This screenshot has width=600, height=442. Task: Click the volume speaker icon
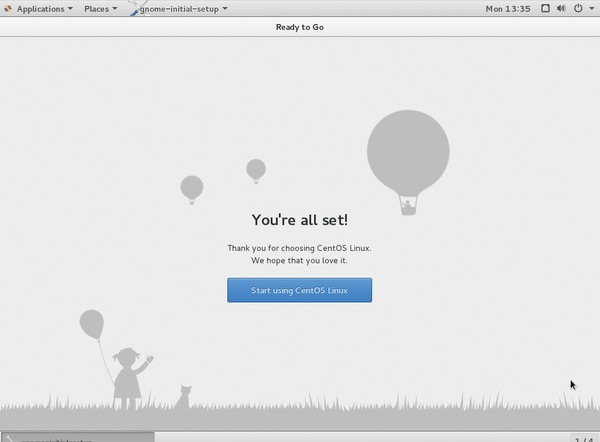coord(561,8)
